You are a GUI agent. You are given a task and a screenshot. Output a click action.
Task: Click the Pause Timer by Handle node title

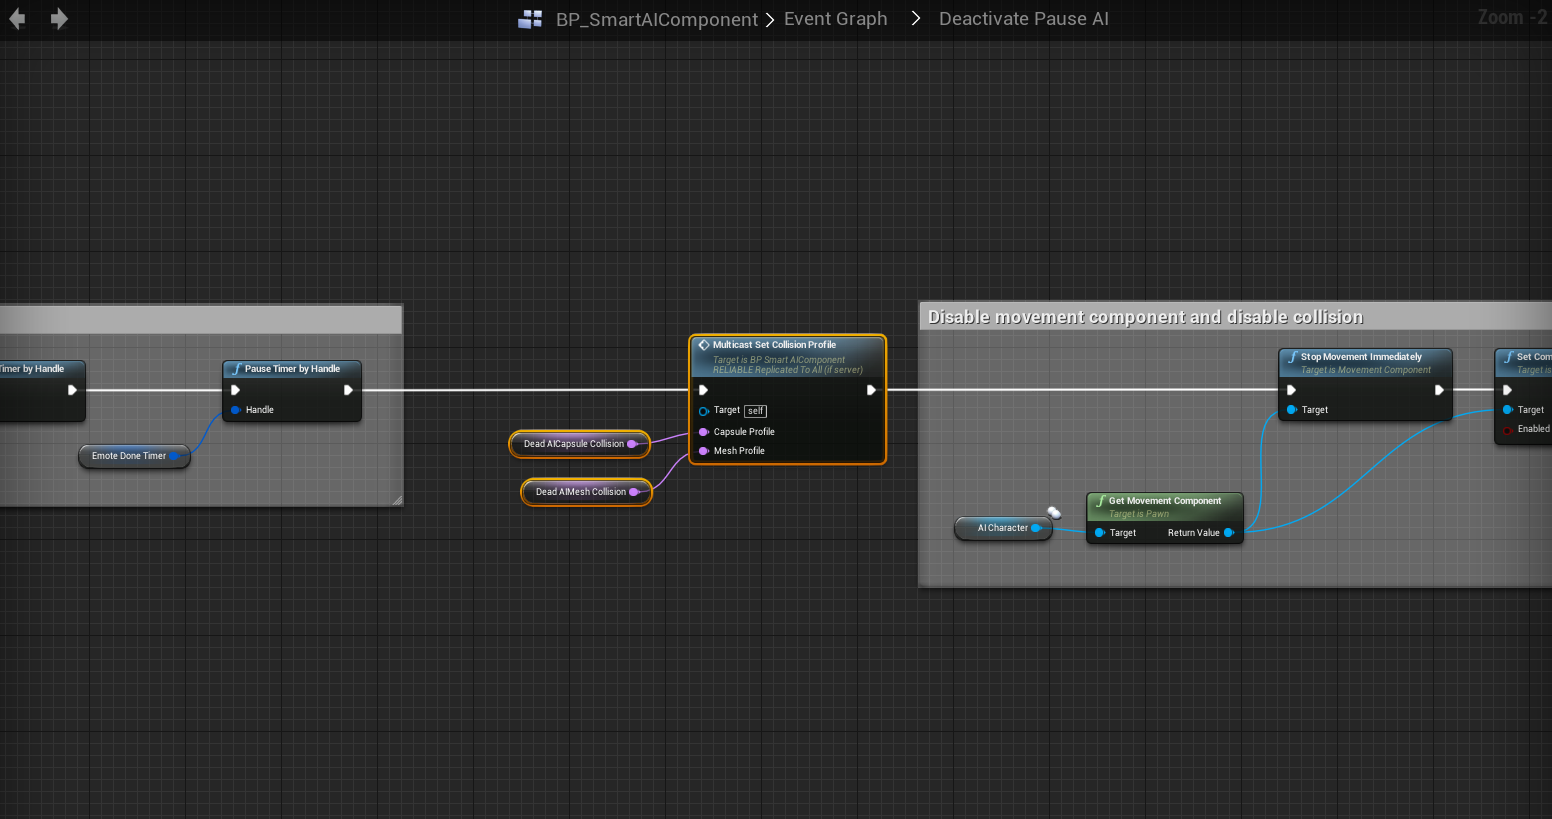(292, 369)
